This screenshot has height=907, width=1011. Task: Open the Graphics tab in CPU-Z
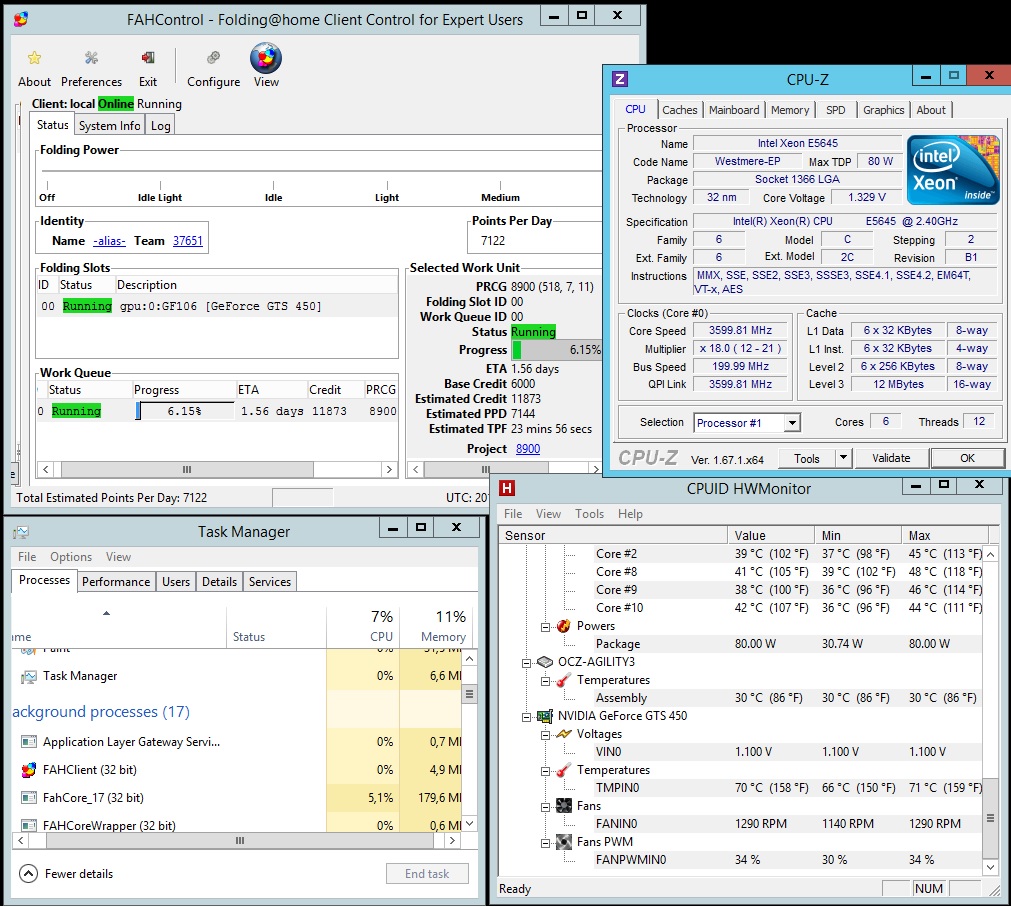883,110
